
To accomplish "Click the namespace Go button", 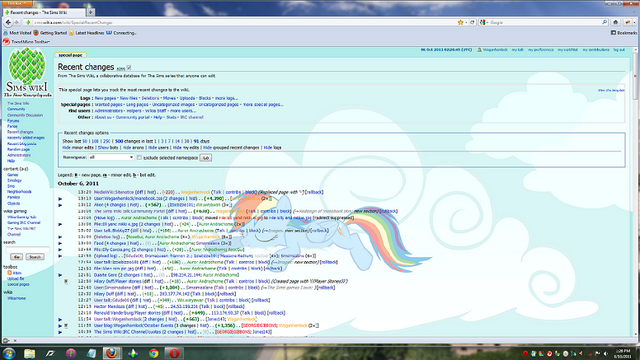I will coord(206,158).
